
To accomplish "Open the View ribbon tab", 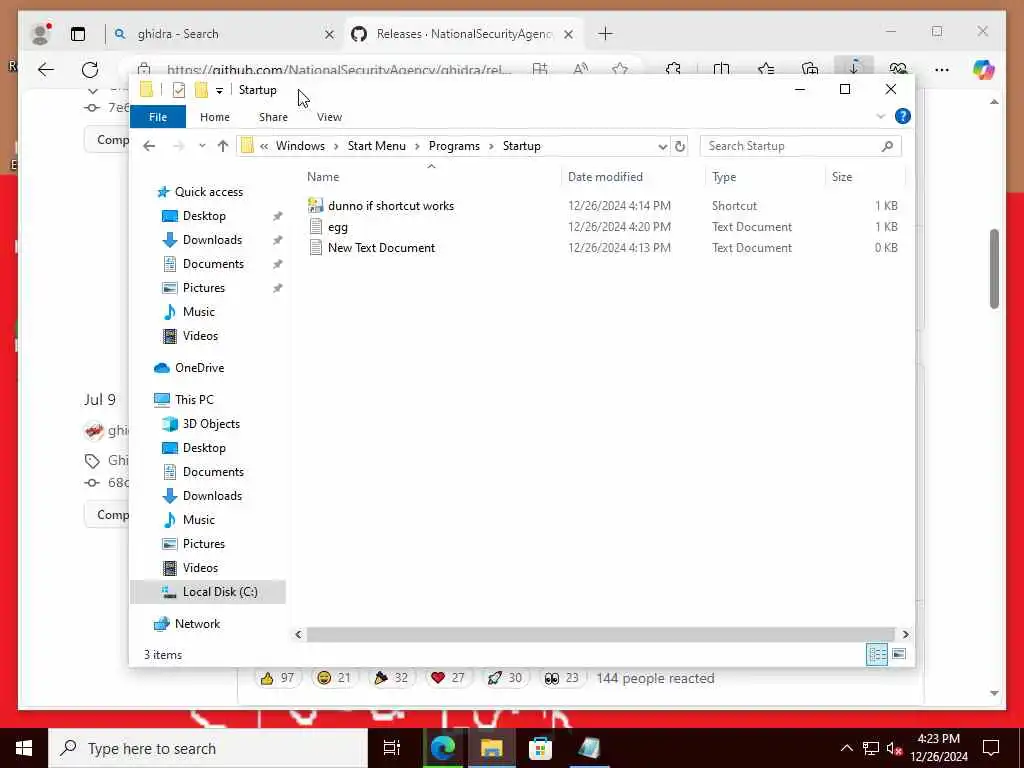I will [x=329, y=117].
